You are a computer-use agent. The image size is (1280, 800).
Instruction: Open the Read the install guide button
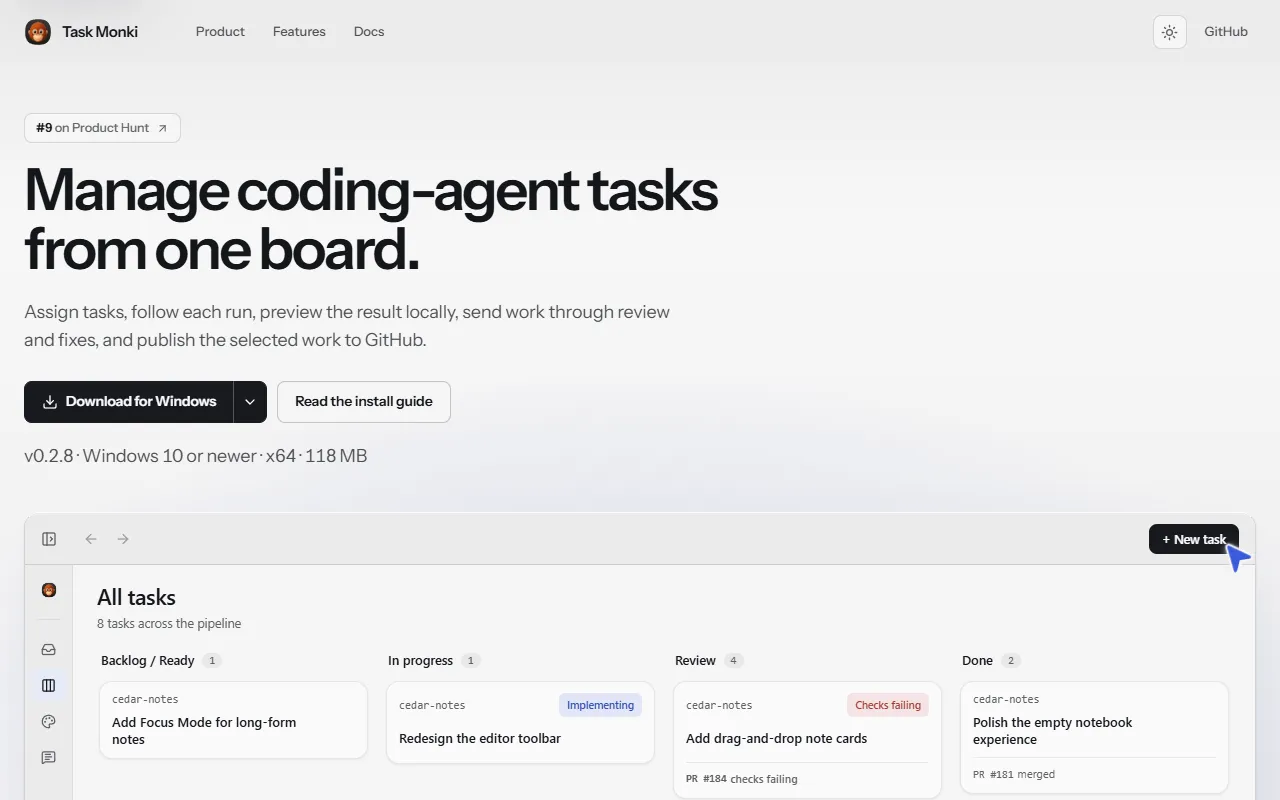(x=364, y=402)
